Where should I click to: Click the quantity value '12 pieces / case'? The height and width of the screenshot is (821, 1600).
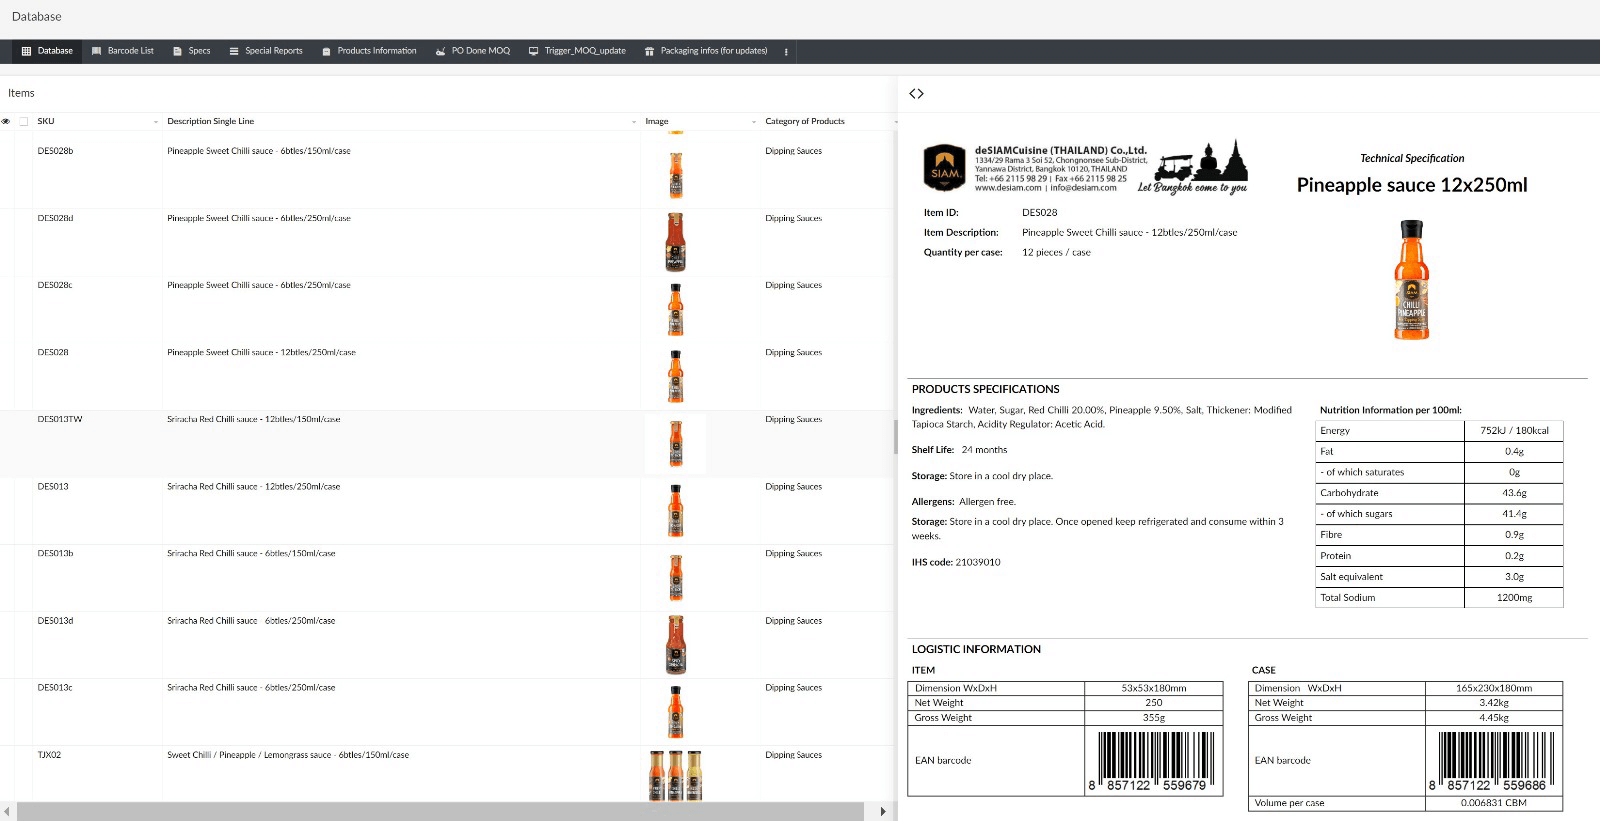point(1056,252)
